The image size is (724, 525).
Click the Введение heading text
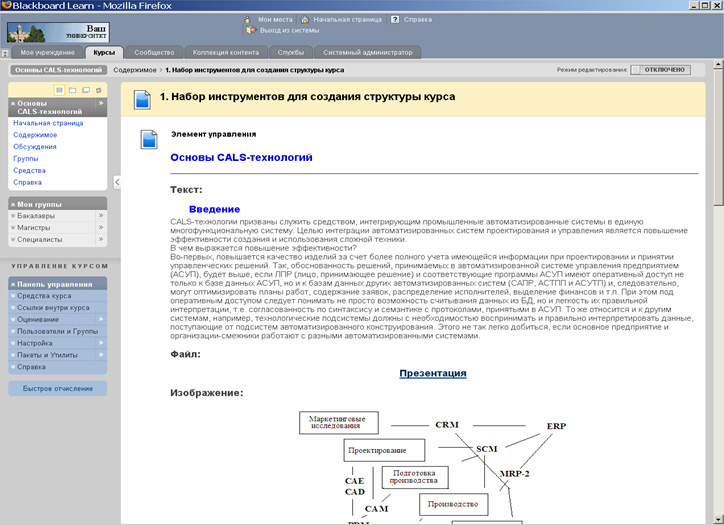(x=214, y=209)
